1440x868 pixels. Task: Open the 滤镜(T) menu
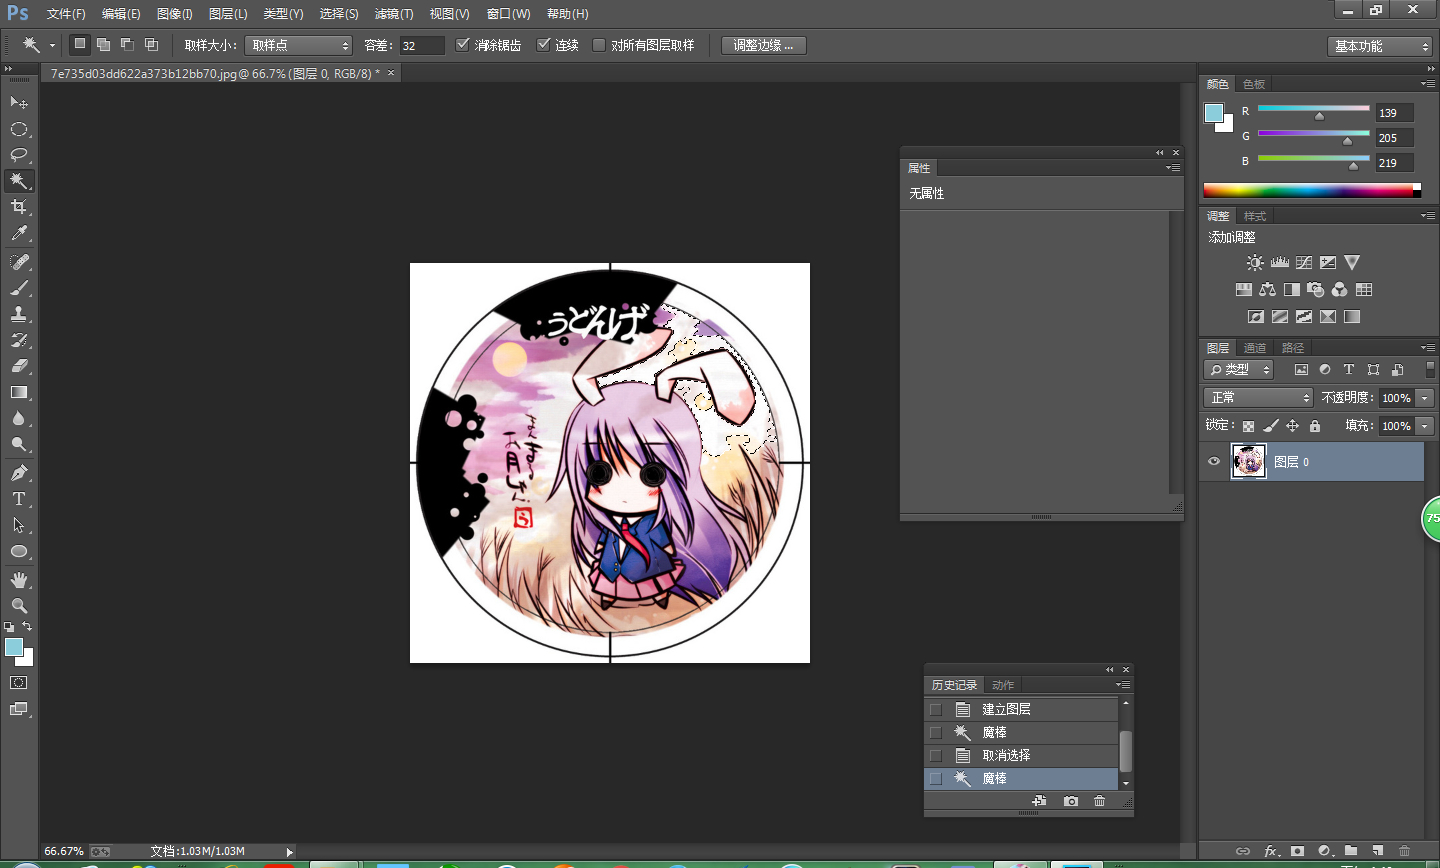[x=394, y=14]
